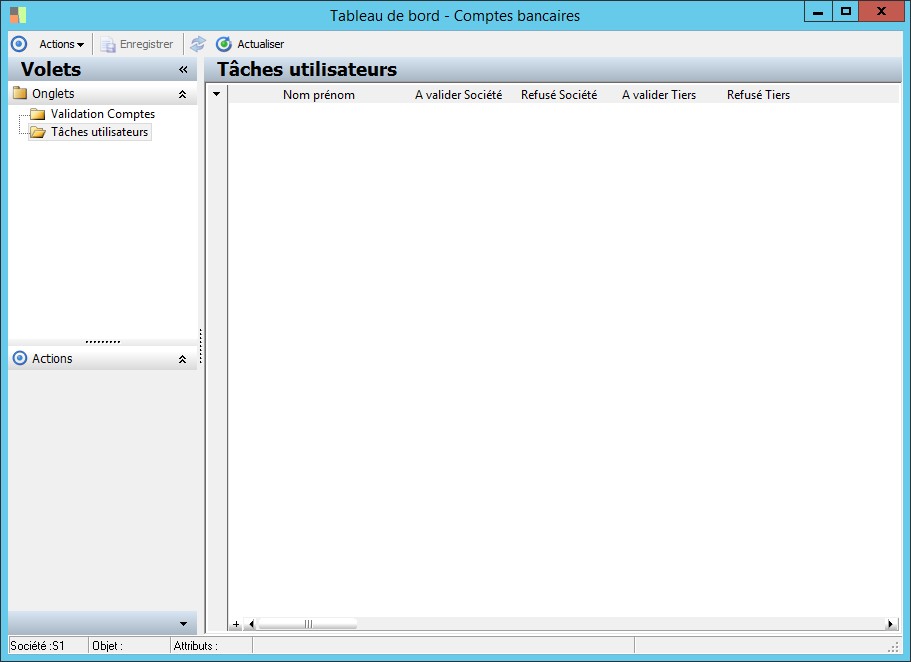Select Tâches utilisateurs tree item
The height and width of the screenshot is (662, 911).
[99, 132]
